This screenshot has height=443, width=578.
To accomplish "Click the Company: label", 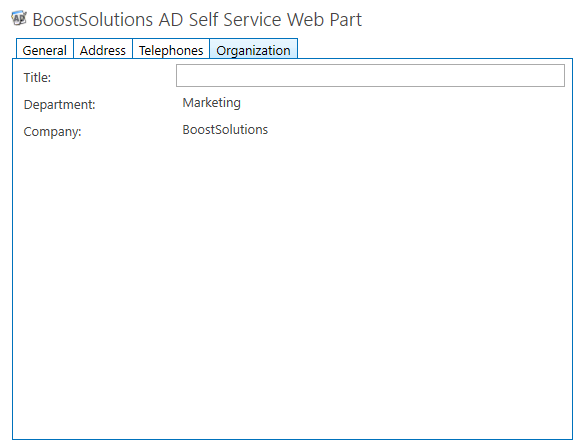I will [x=52, y=132].
